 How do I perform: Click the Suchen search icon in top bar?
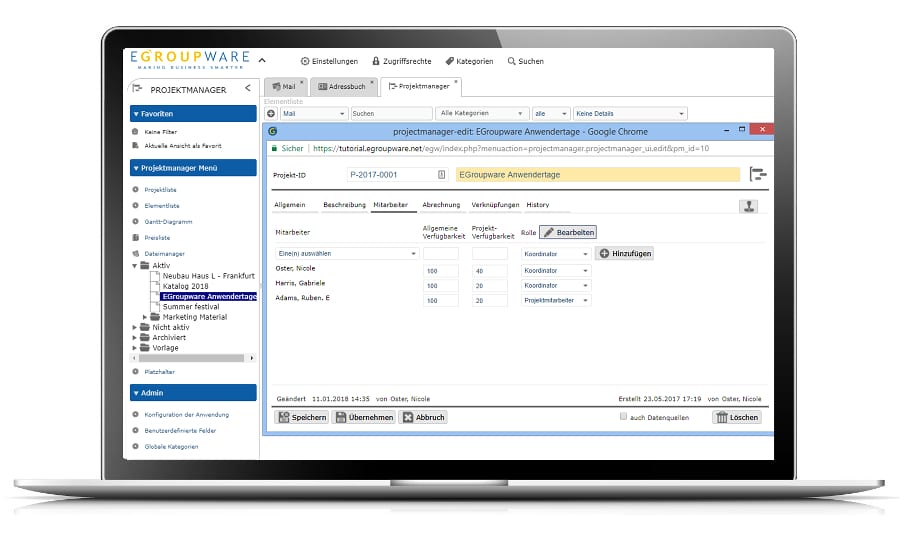[511, 61]
